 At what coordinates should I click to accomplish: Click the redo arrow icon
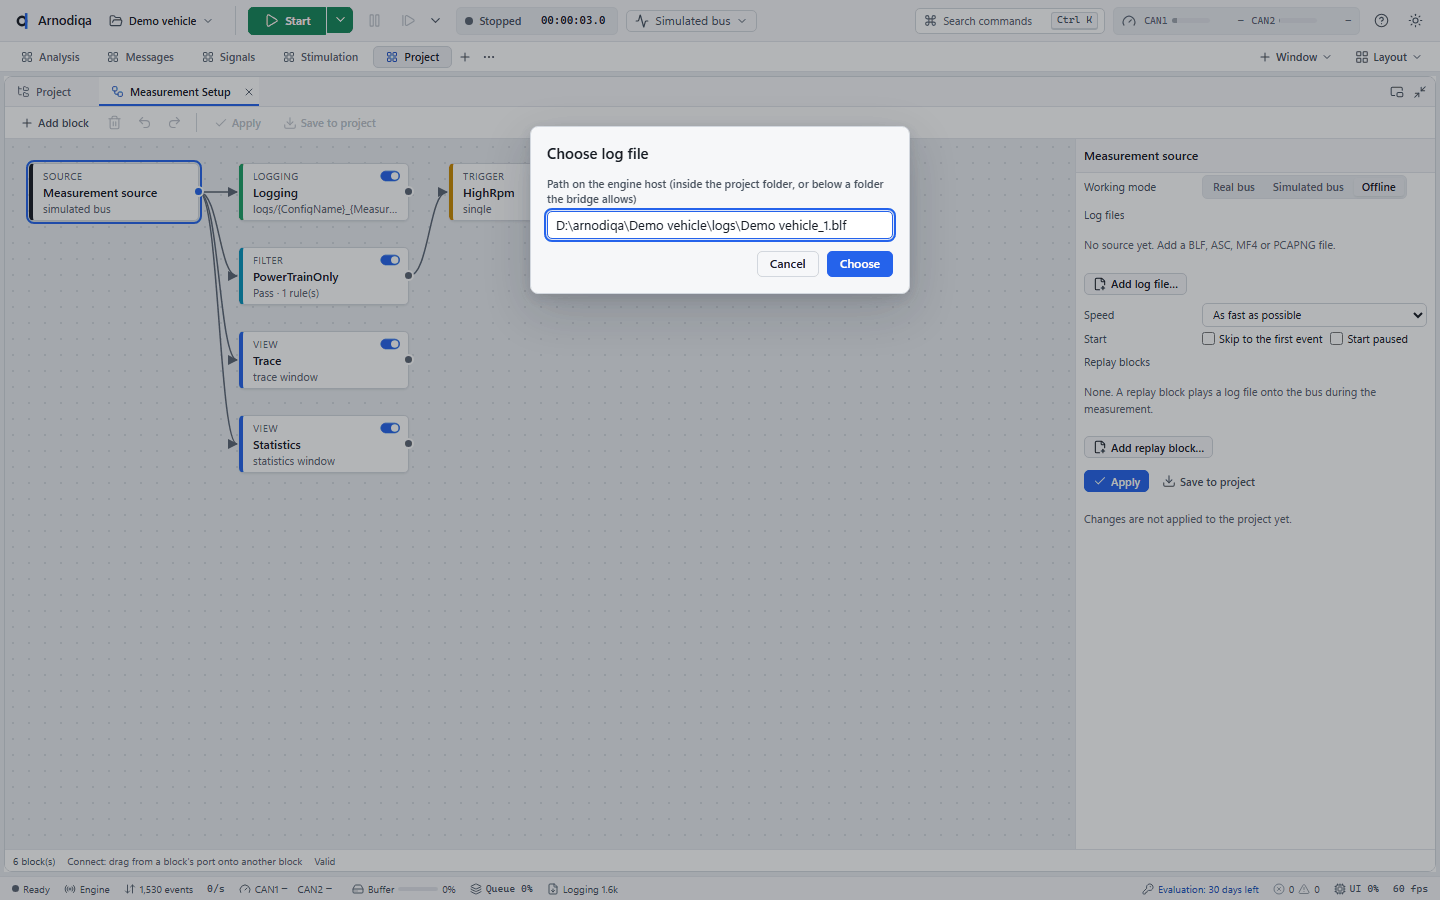(175, 123)
